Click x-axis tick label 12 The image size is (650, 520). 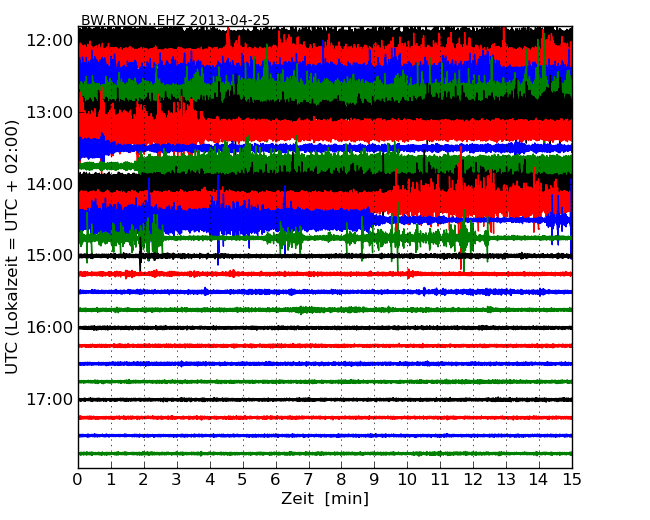[473, 480]
